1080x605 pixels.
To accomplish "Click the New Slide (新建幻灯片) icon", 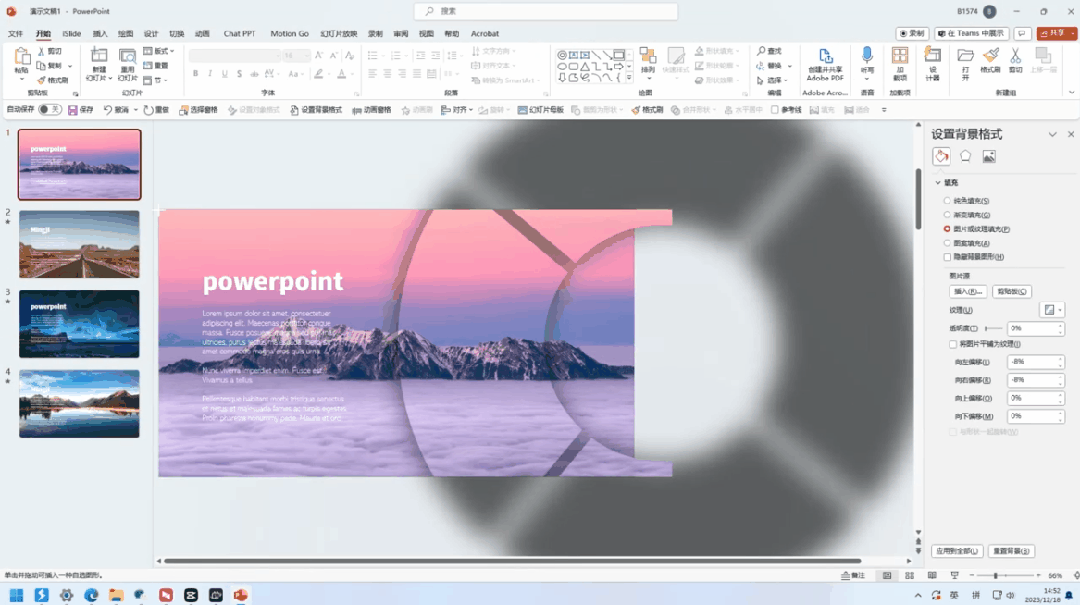I will (99, 57).
